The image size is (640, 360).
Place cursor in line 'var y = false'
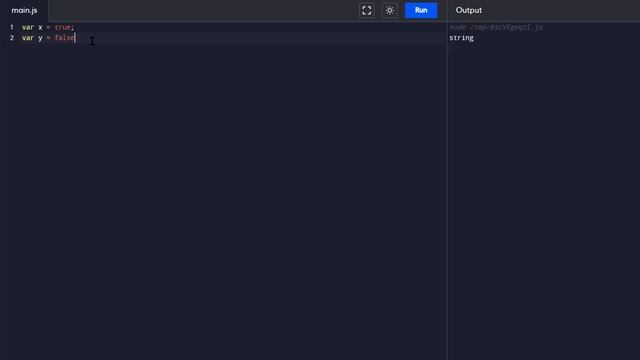pyautogui.click(x=49, y=38)
